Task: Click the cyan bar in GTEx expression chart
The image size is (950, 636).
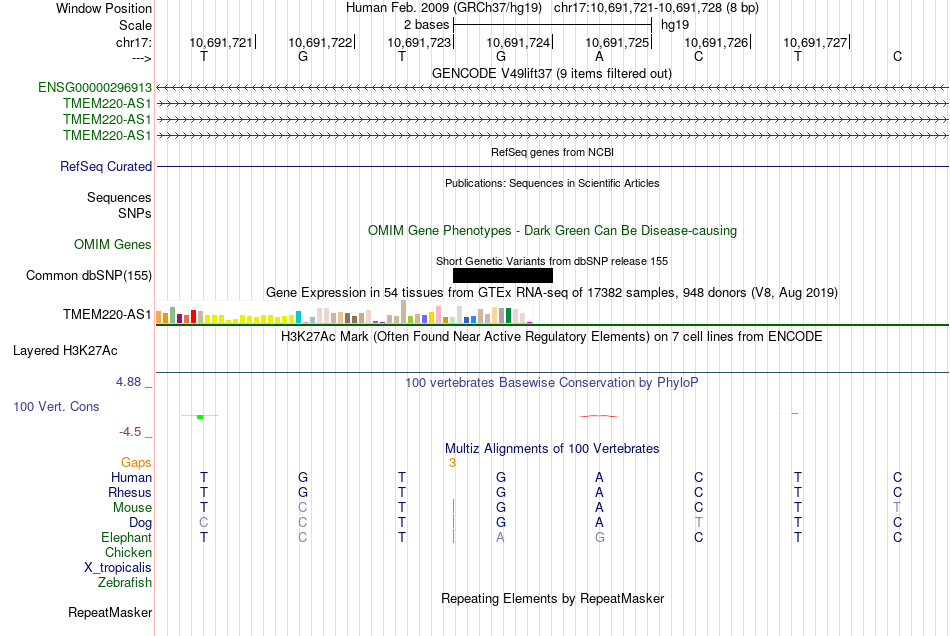Action: 298,317
